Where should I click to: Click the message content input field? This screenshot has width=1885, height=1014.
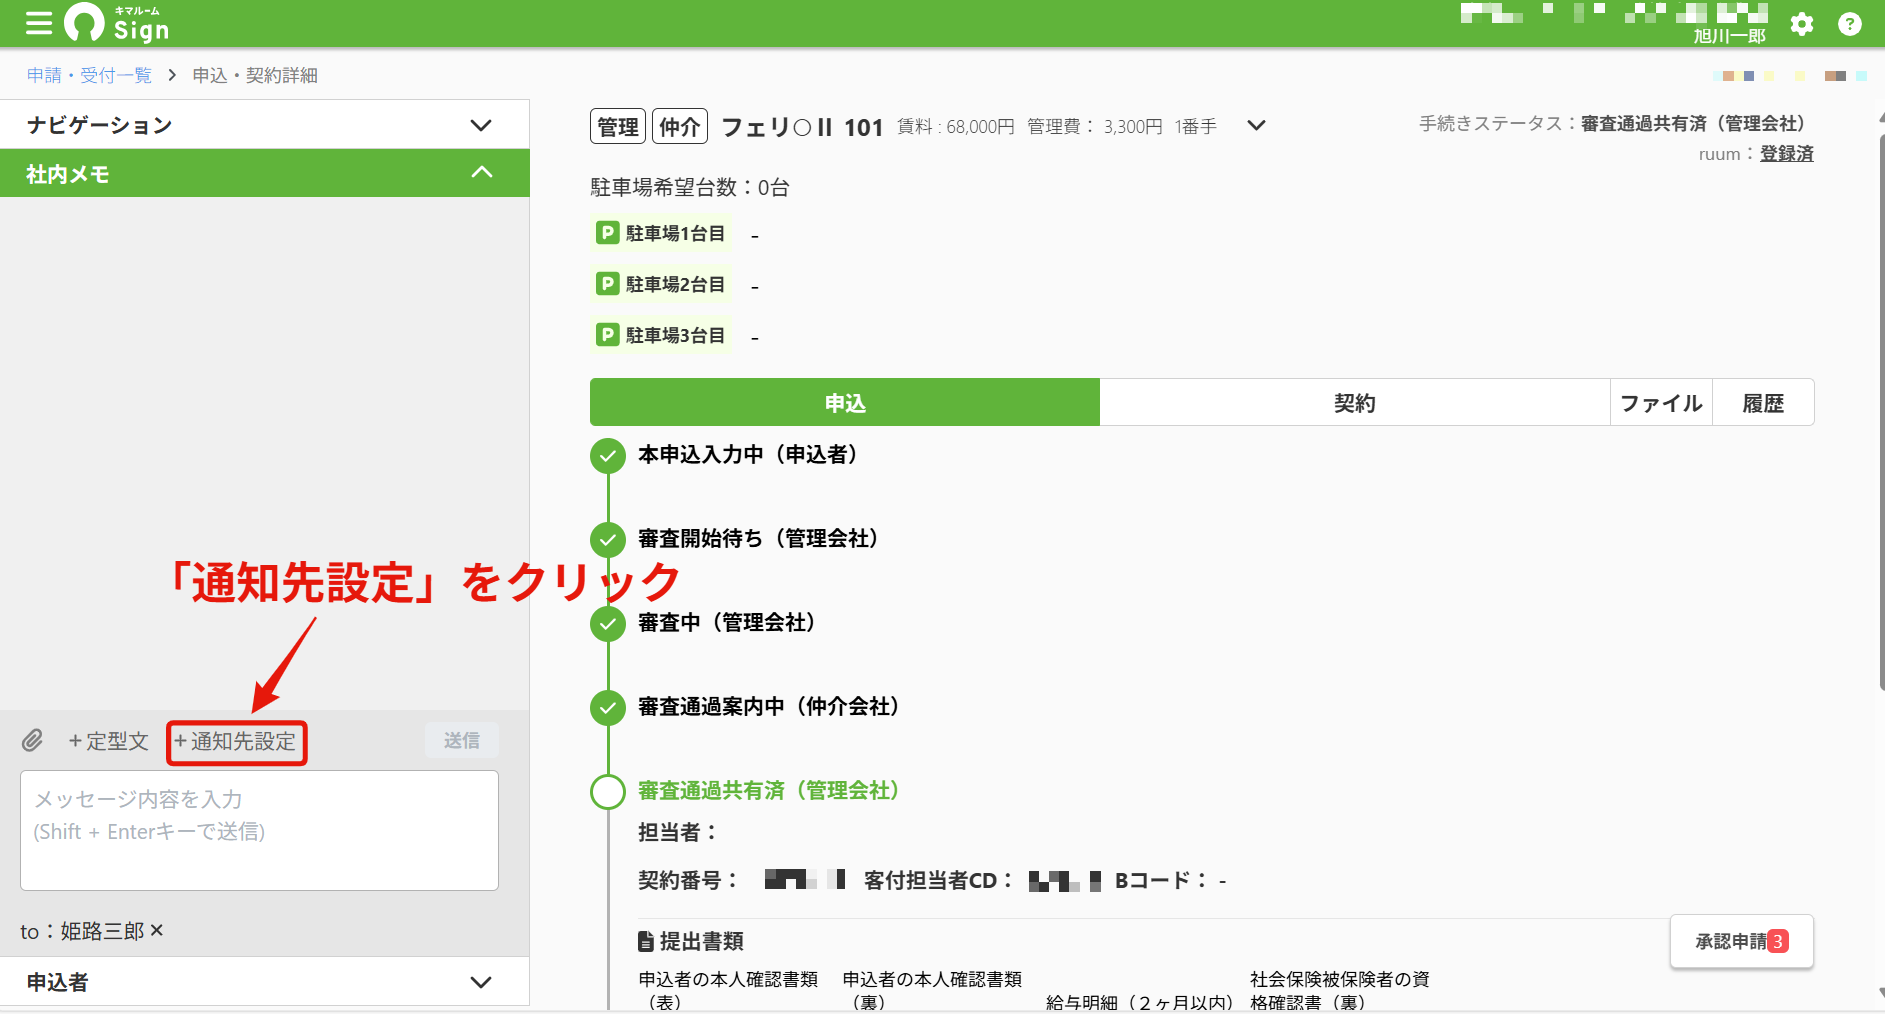(259, 830)
